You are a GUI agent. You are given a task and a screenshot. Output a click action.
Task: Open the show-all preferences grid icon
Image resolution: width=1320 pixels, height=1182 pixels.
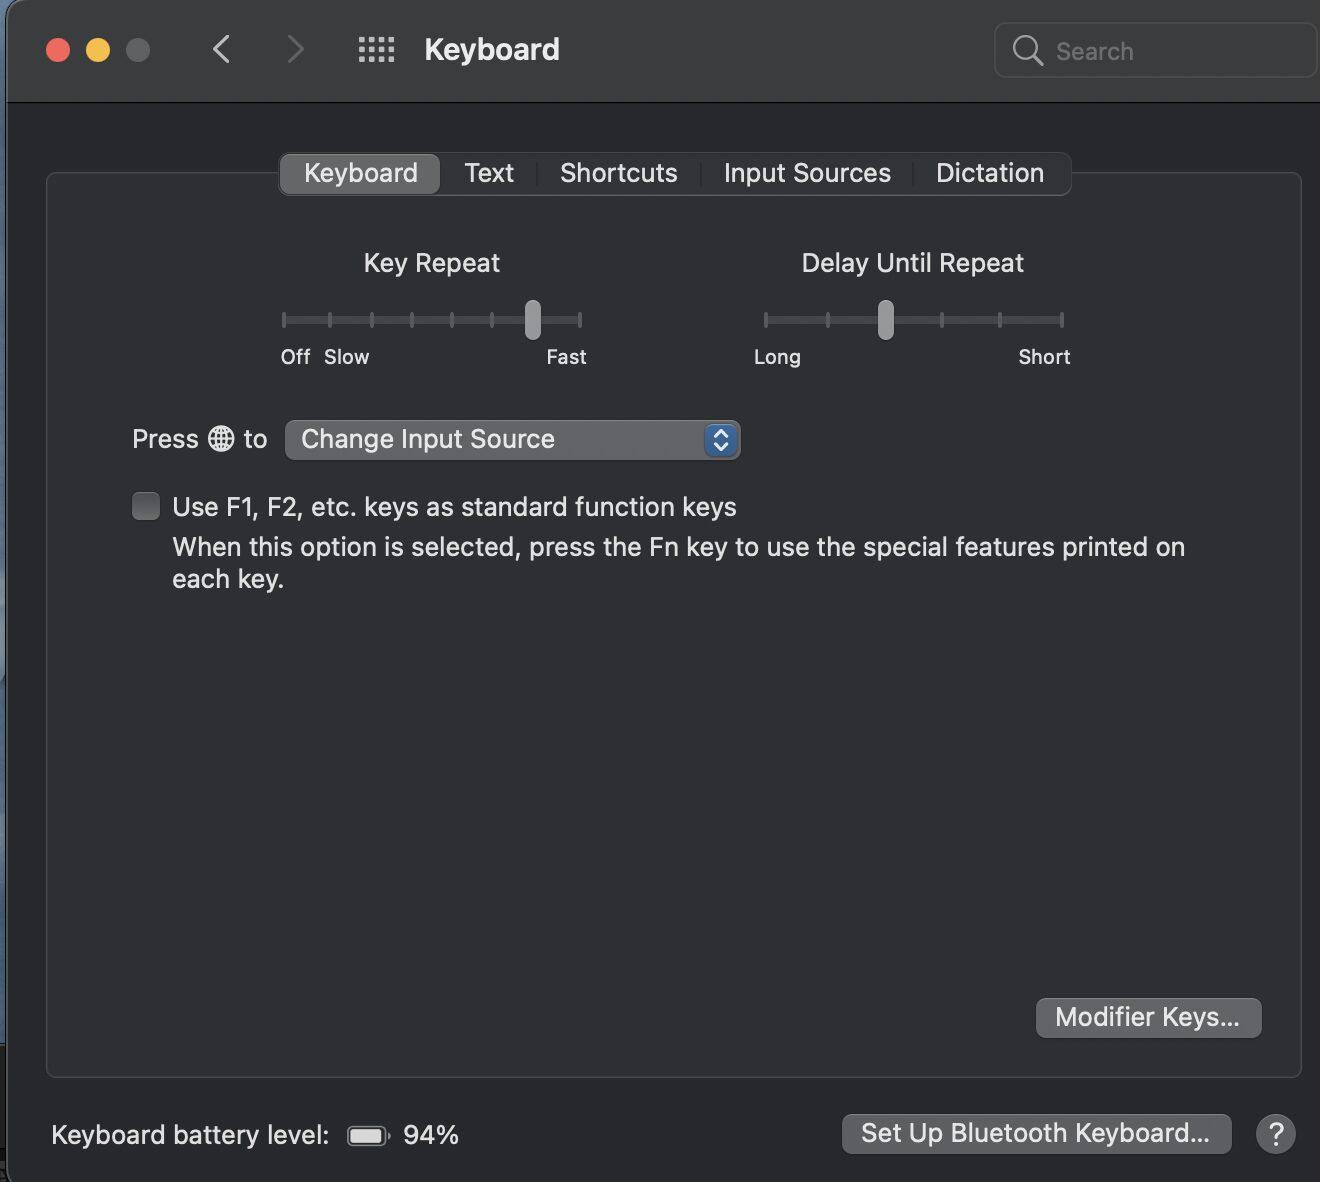click(376, 50)
